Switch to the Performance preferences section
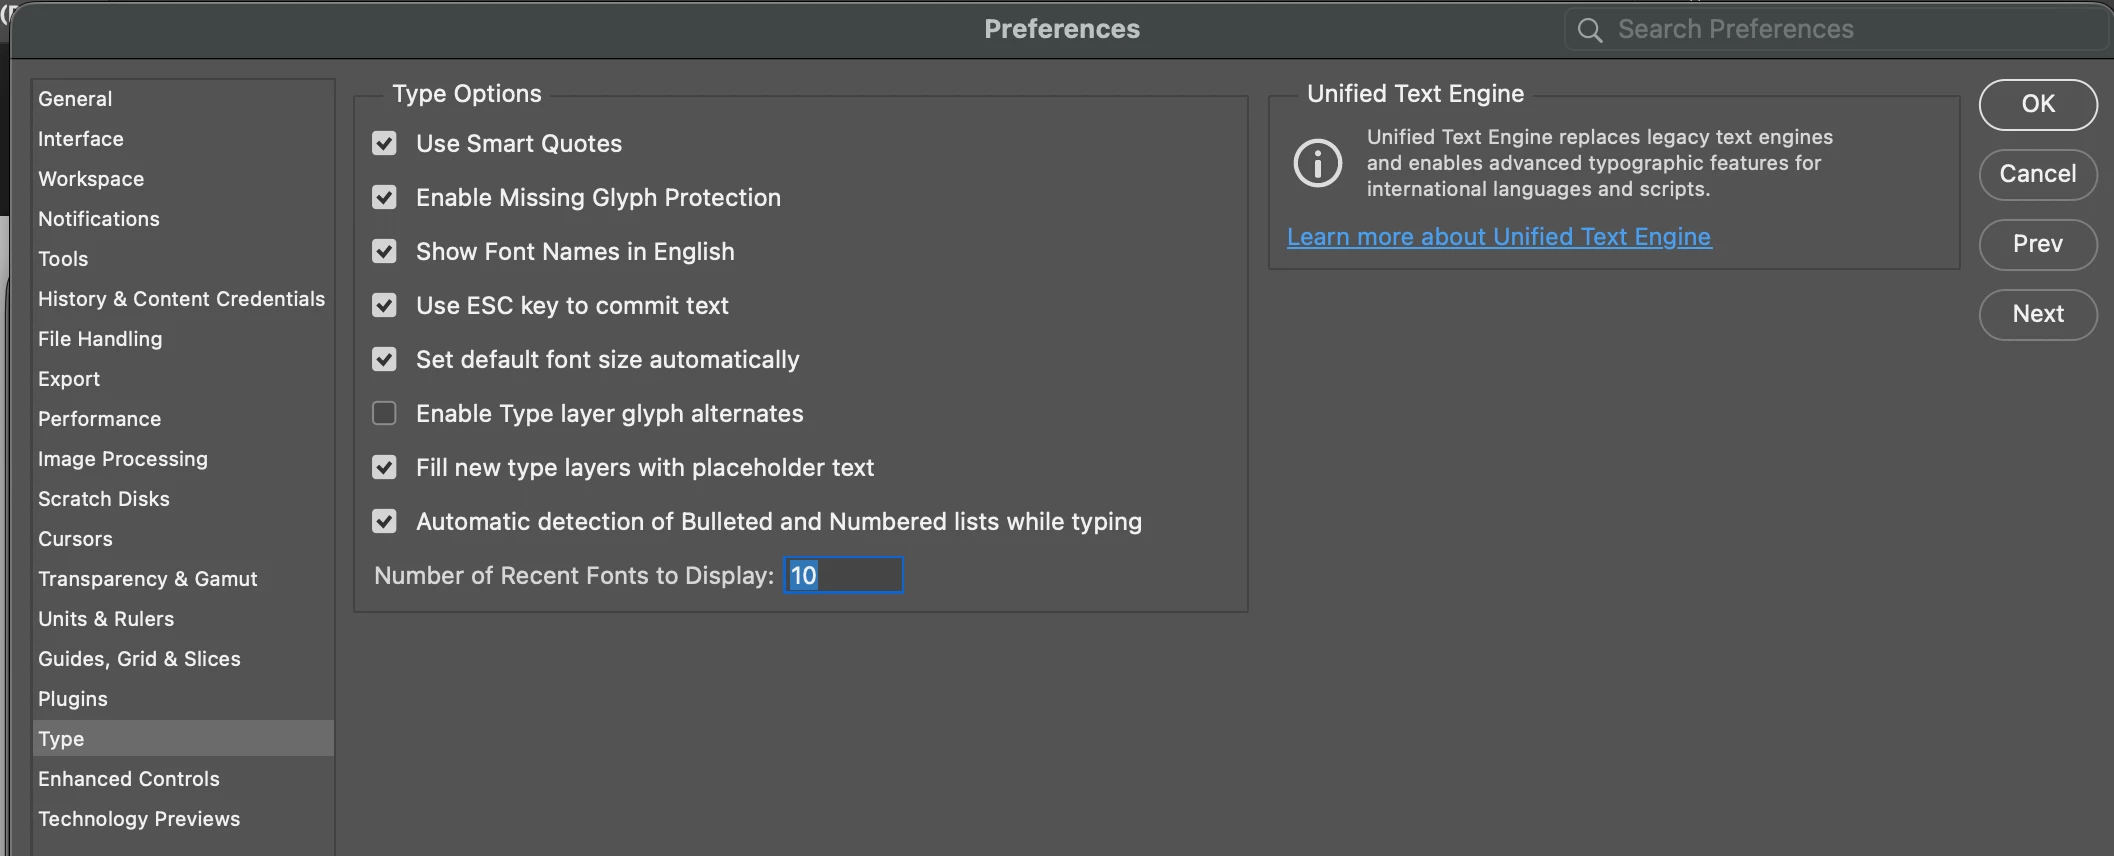This screenshot has width=2114, height=856. click(x=99, y=419)
